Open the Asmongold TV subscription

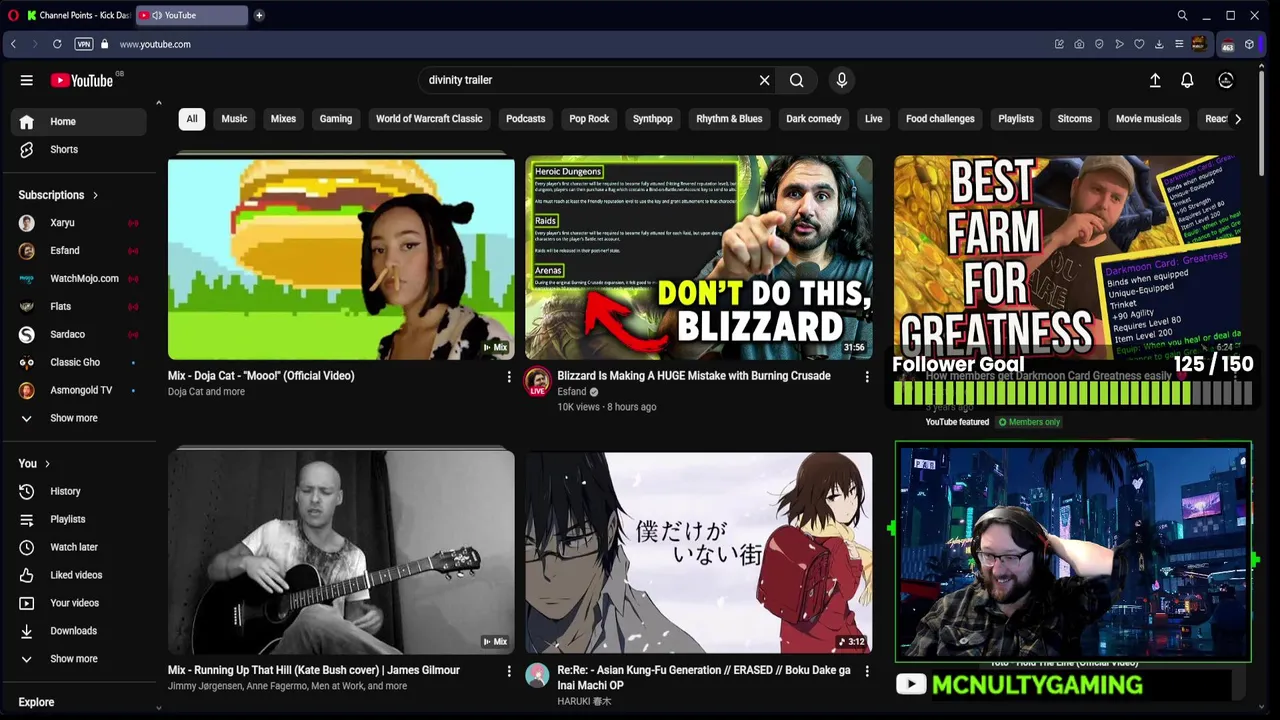click(79, 391)
